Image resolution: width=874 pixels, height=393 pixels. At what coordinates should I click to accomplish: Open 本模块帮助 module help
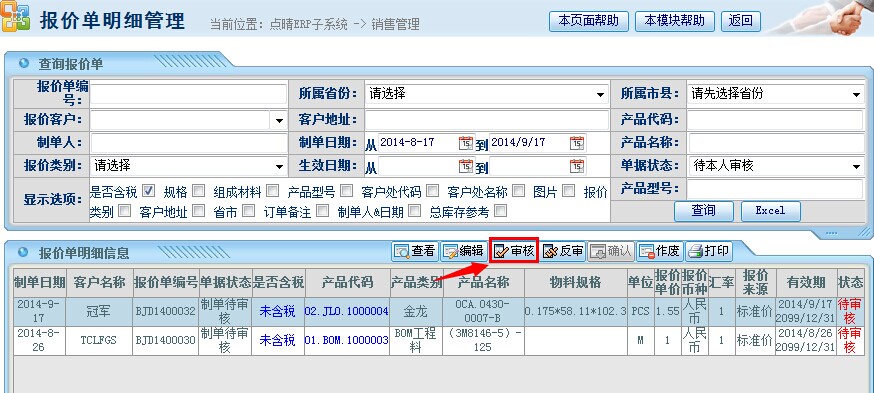point(675,22)
